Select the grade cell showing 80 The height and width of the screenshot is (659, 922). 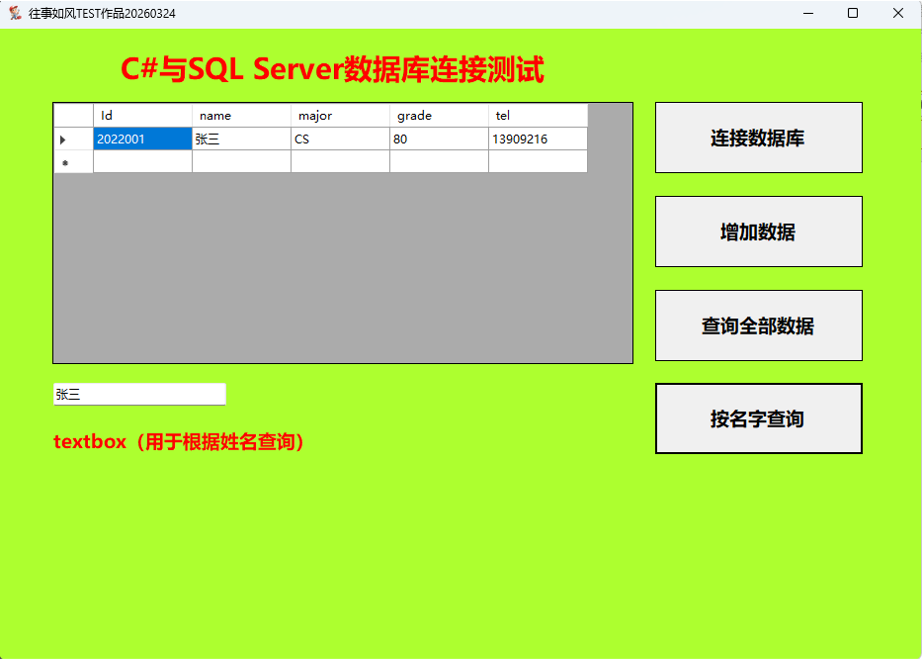click(438, 140)
